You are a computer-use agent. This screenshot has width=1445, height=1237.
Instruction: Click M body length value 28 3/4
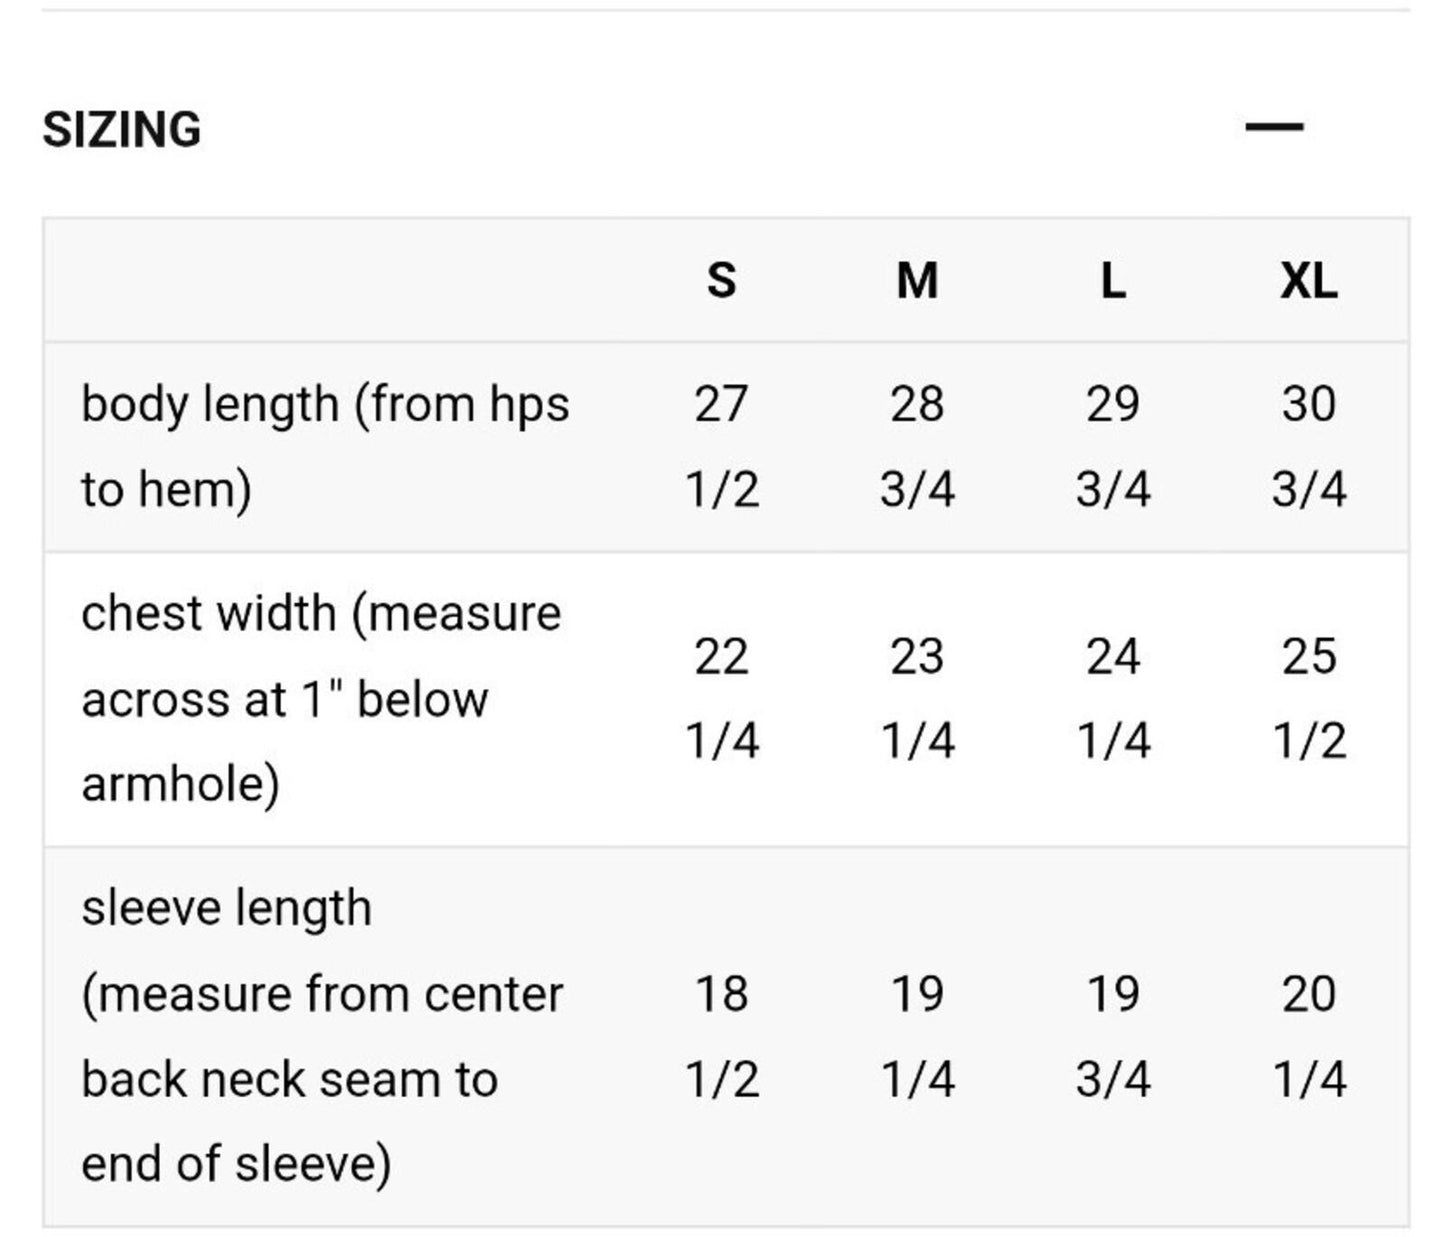(x=917, y=447)
